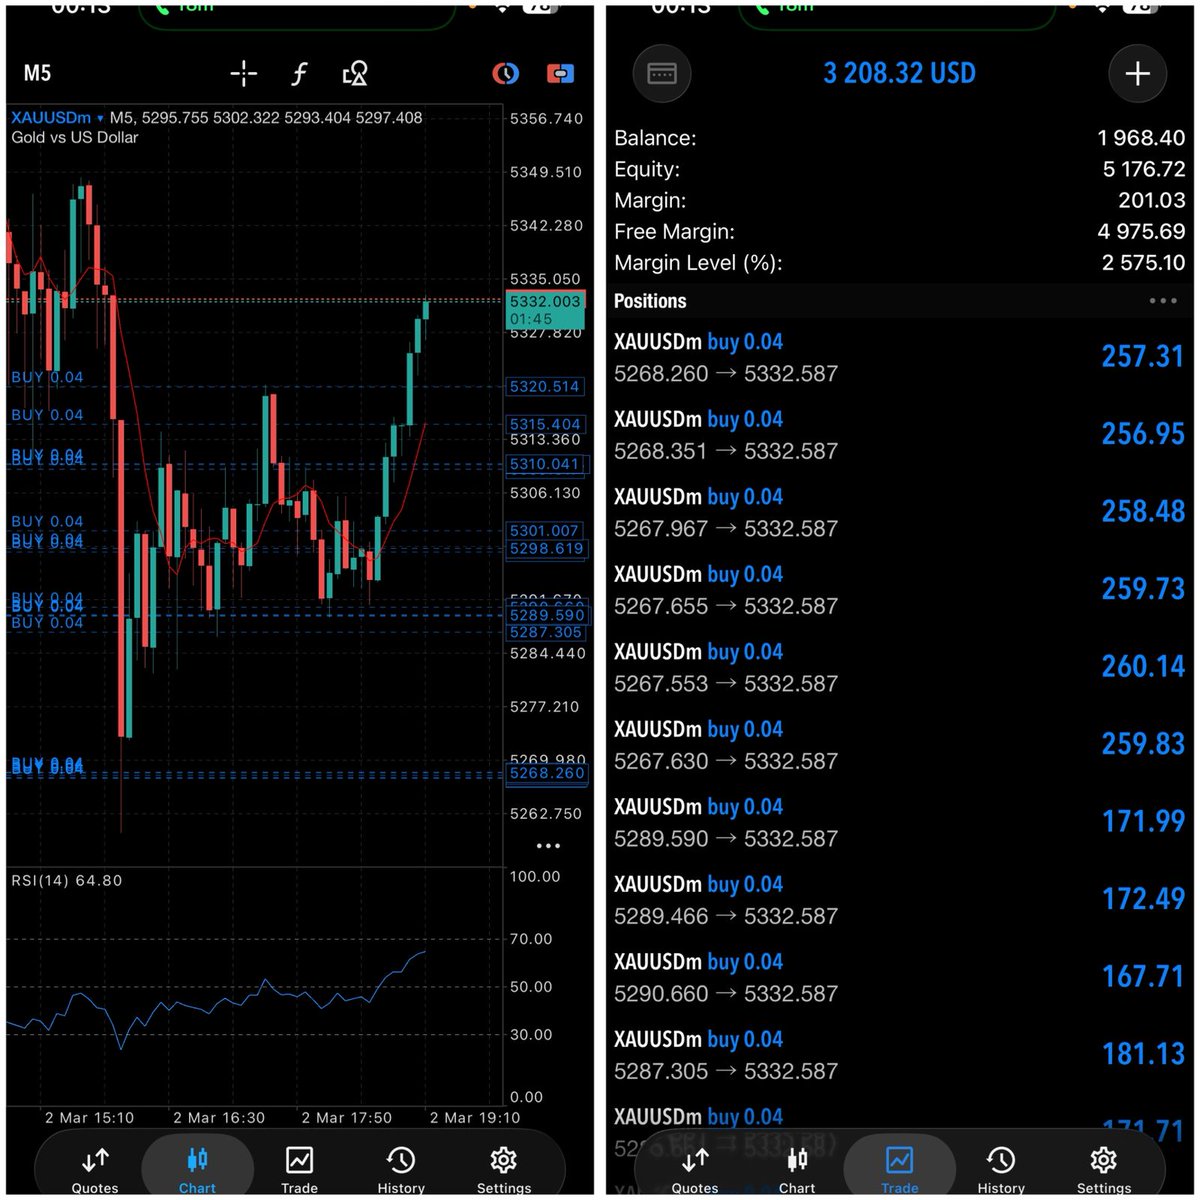1200x1200 pixels.
Task: Select the position with profit 171.99
Action: (x=900, y=822)
